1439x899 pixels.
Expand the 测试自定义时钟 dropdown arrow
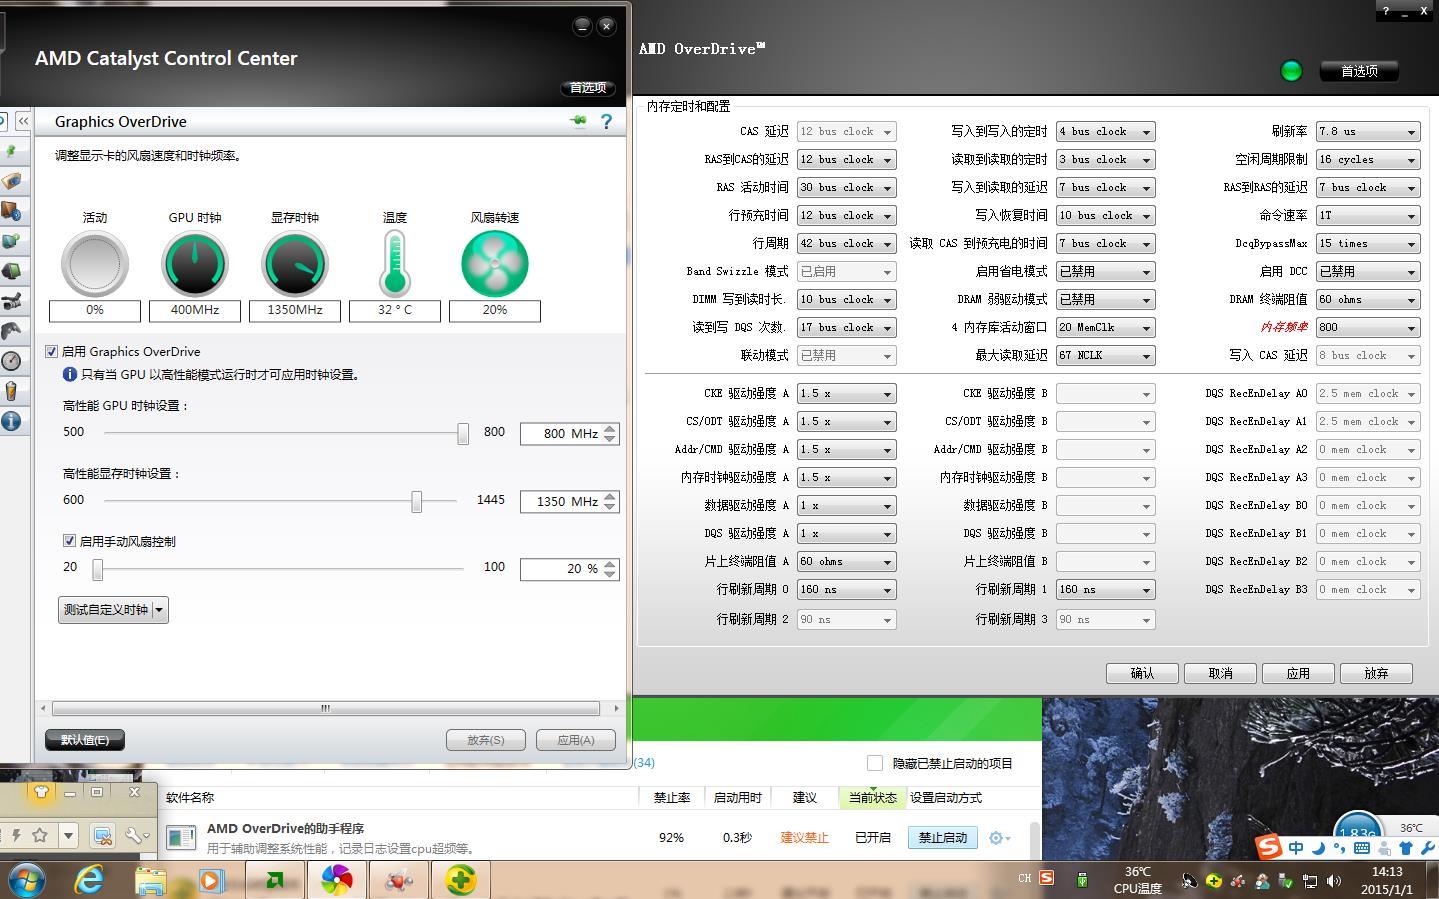point(159,610)
